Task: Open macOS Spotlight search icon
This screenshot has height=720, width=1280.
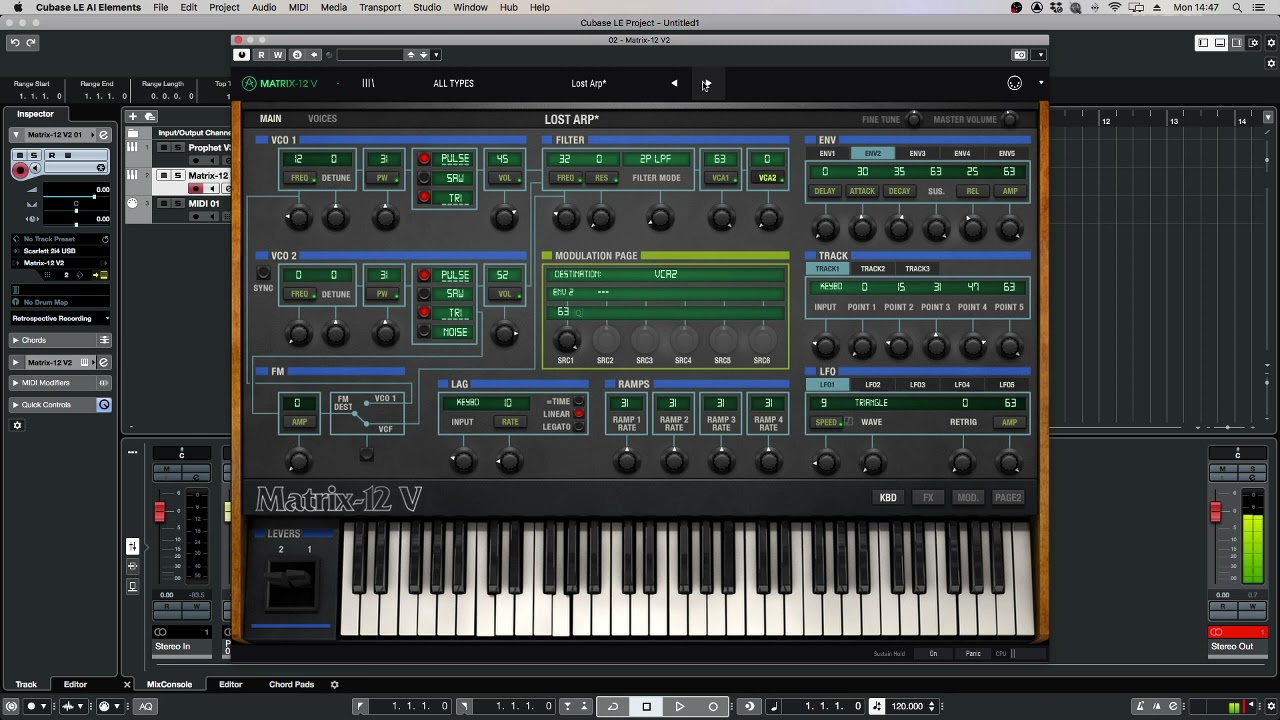Action: 1237,7
